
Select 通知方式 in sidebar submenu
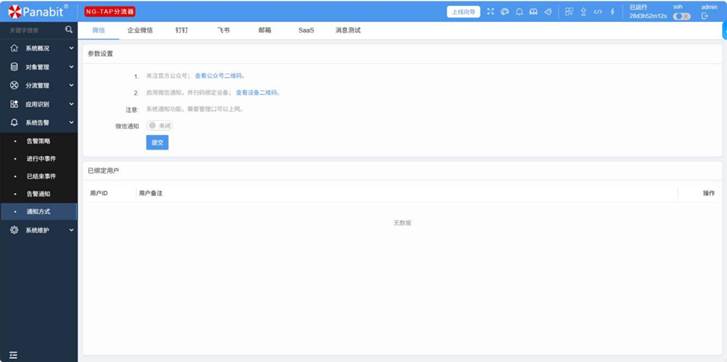[39, 211]
